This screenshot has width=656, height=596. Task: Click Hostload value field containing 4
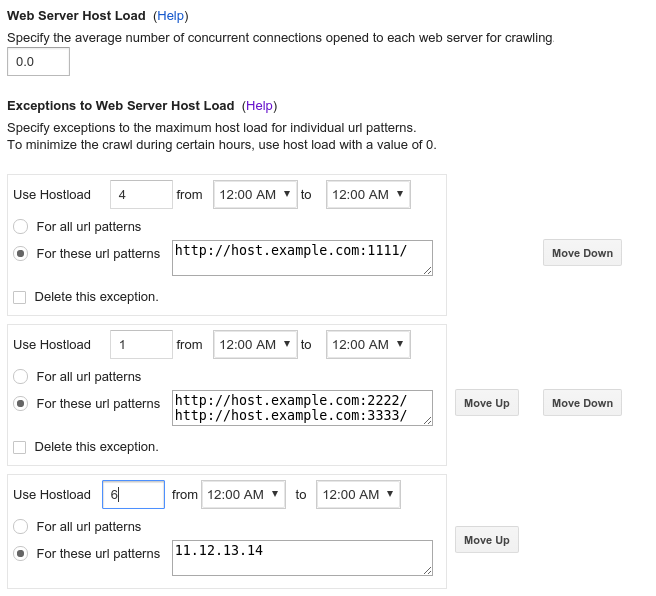(x=141, y=195)
